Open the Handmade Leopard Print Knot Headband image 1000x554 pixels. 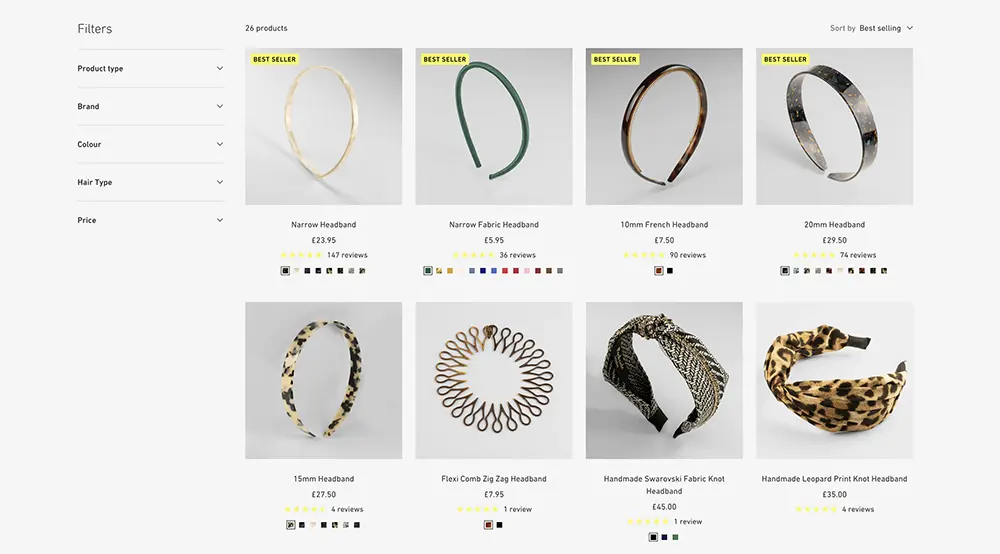pos(834,381)
